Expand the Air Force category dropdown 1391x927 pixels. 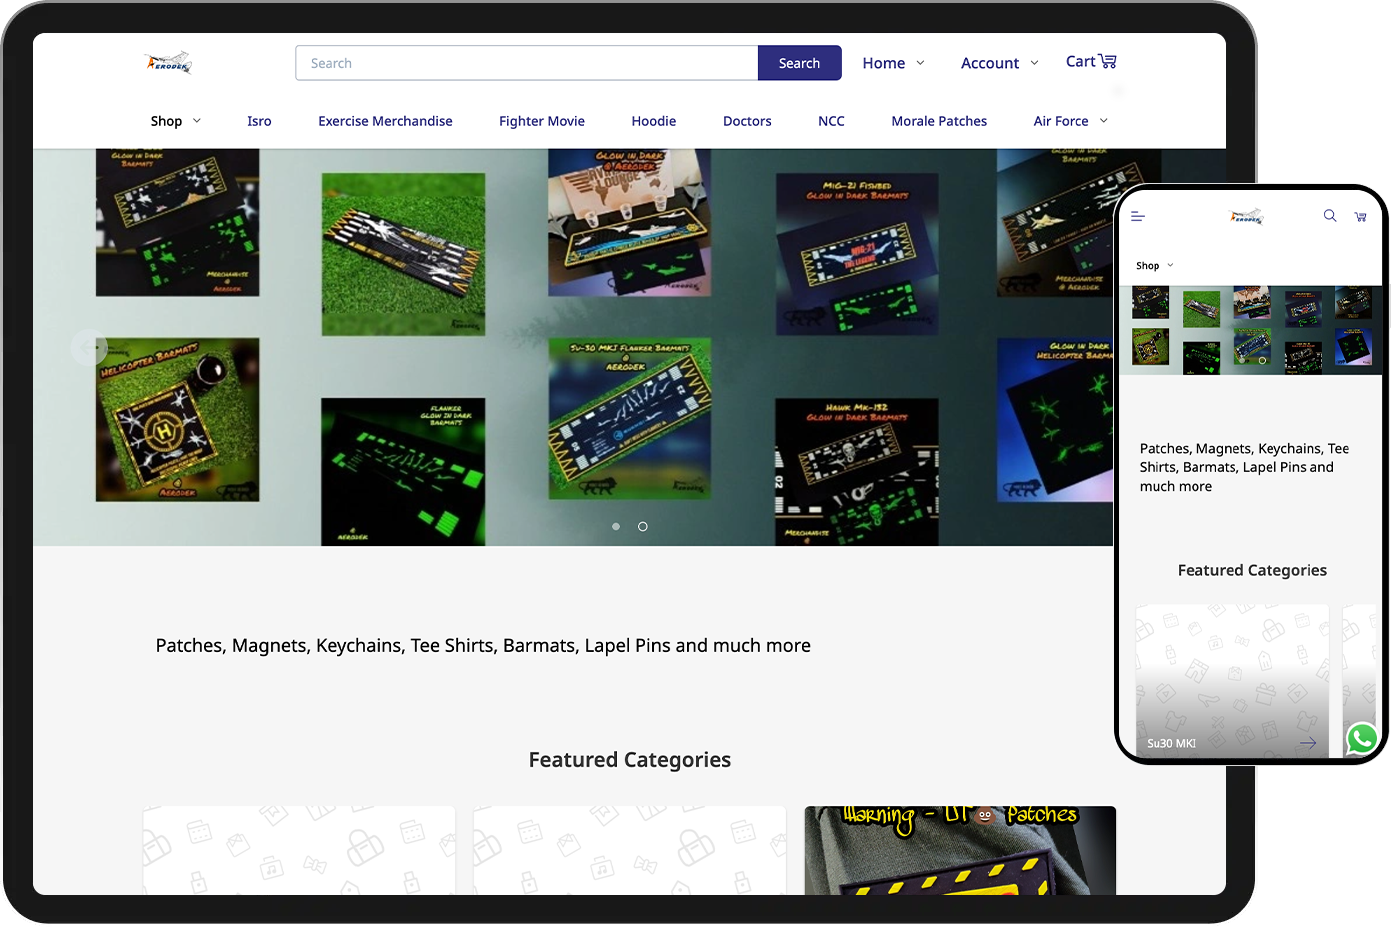pyautogui.click(x=1070, y=121)
